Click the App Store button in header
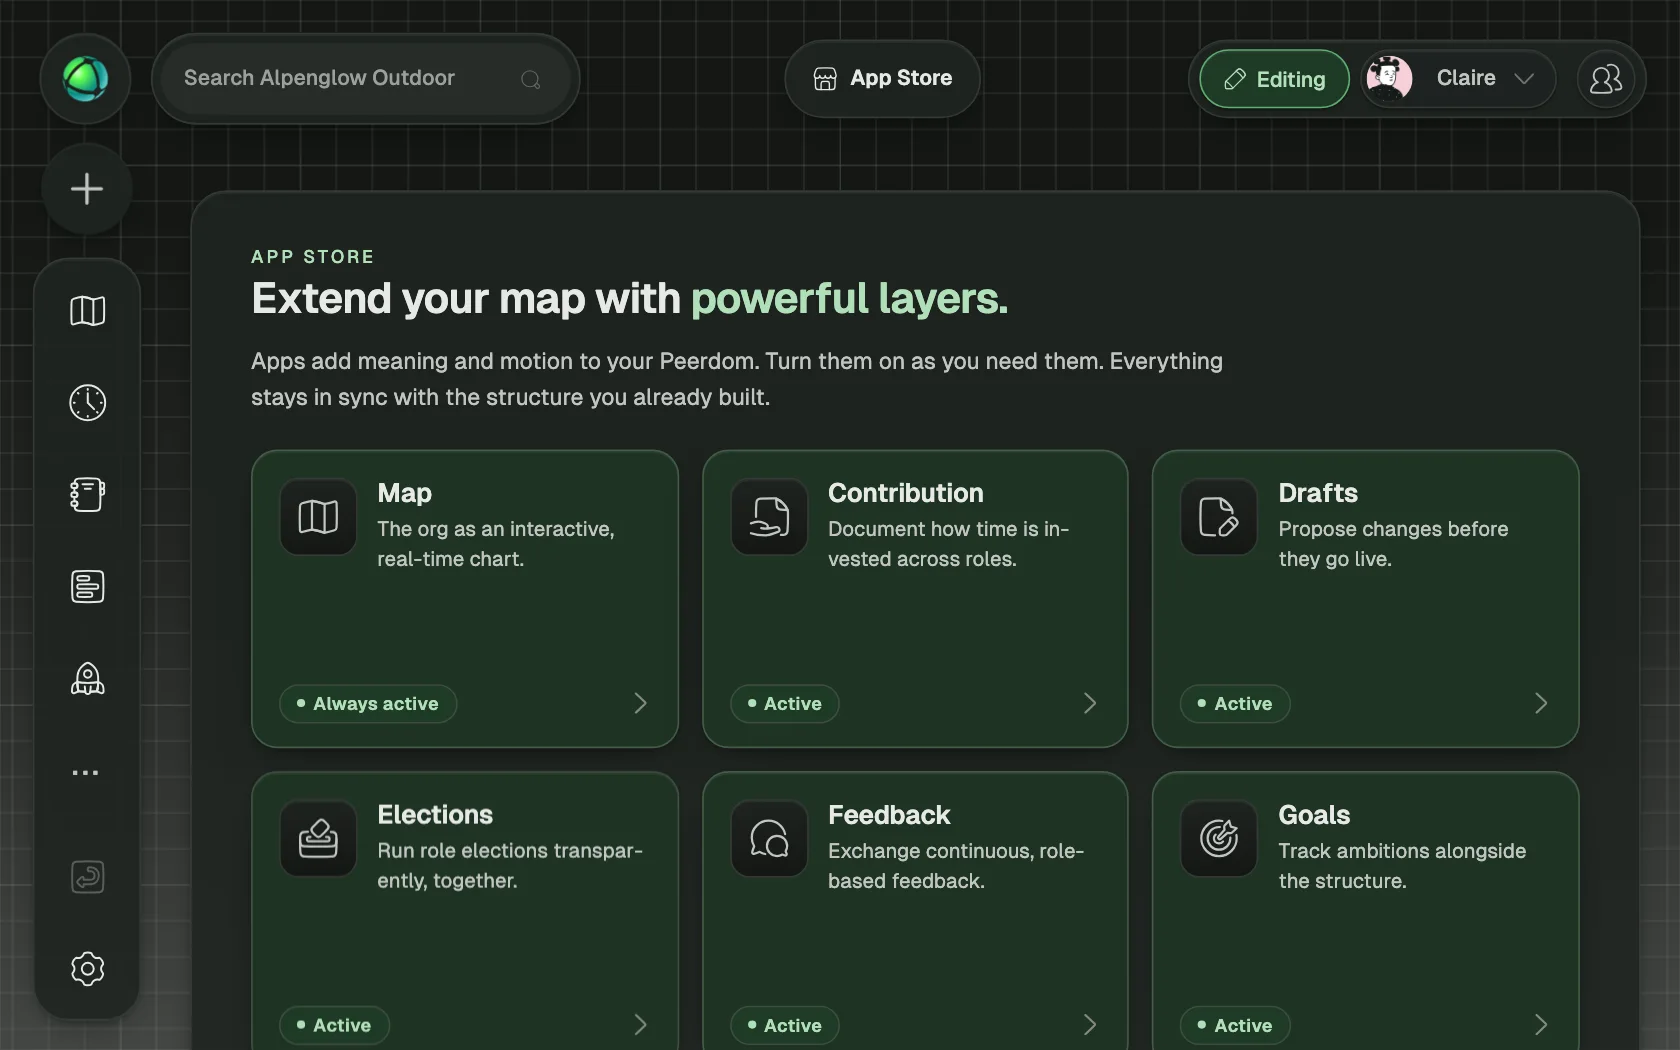1680x1050 pixels. [882, 79]
